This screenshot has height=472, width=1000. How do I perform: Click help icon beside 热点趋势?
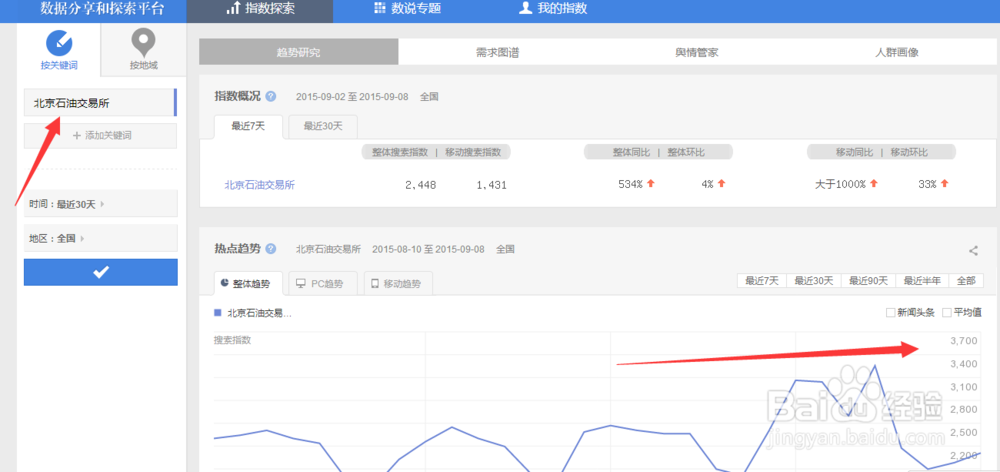pos(271,249)
